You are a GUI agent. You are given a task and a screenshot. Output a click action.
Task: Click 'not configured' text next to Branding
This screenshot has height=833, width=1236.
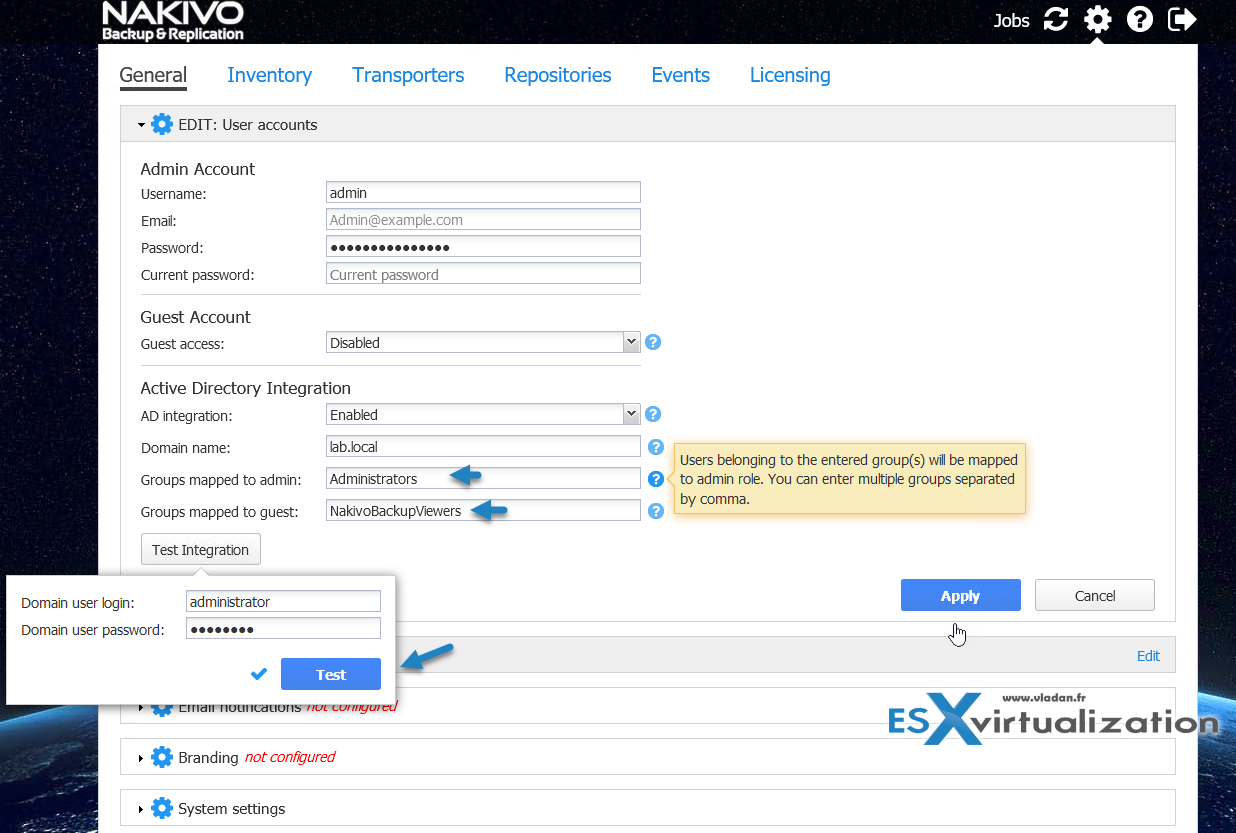[290, 757]
